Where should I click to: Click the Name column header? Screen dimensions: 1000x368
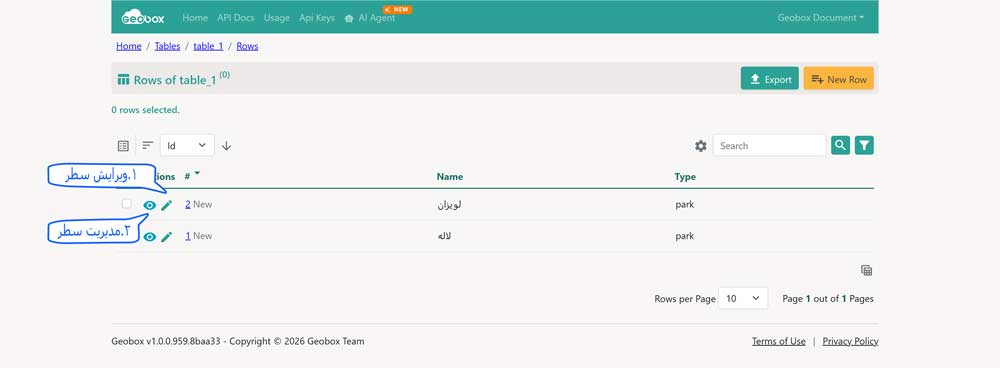click(450, 177)
